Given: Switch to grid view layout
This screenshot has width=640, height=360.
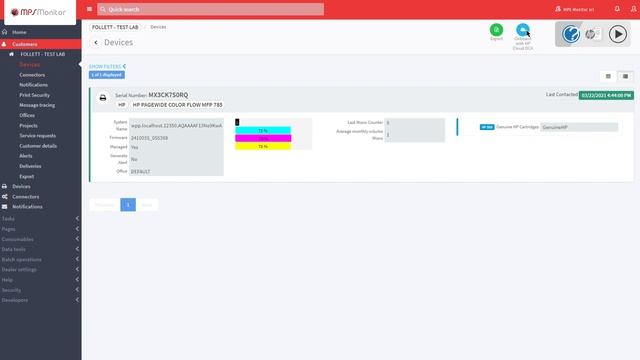Looking at the screenshot, I should click(608, 76).
